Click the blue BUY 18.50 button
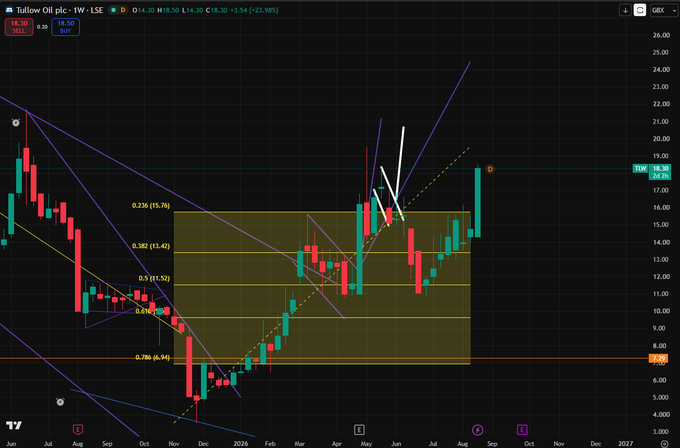 pos(65,27)
